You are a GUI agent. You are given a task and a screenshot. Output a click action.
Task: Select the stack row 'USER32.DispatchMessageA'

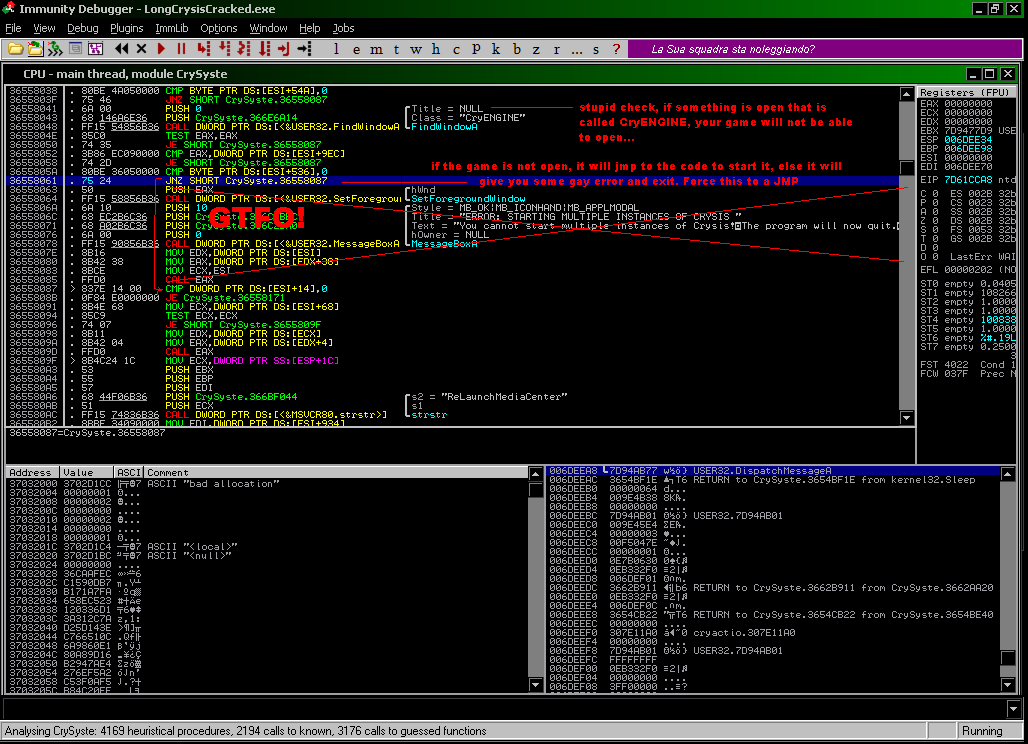tap(774, 471)
